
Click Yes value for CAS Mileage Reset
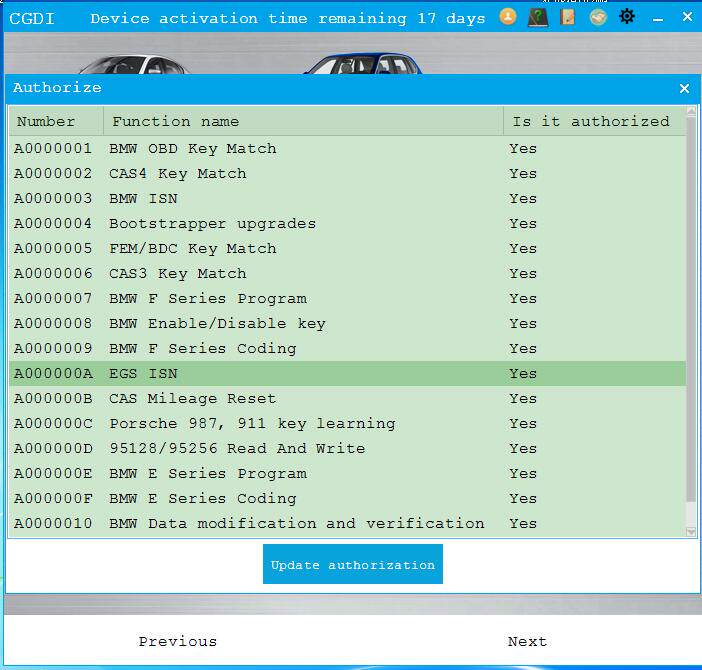pos(522,399)
